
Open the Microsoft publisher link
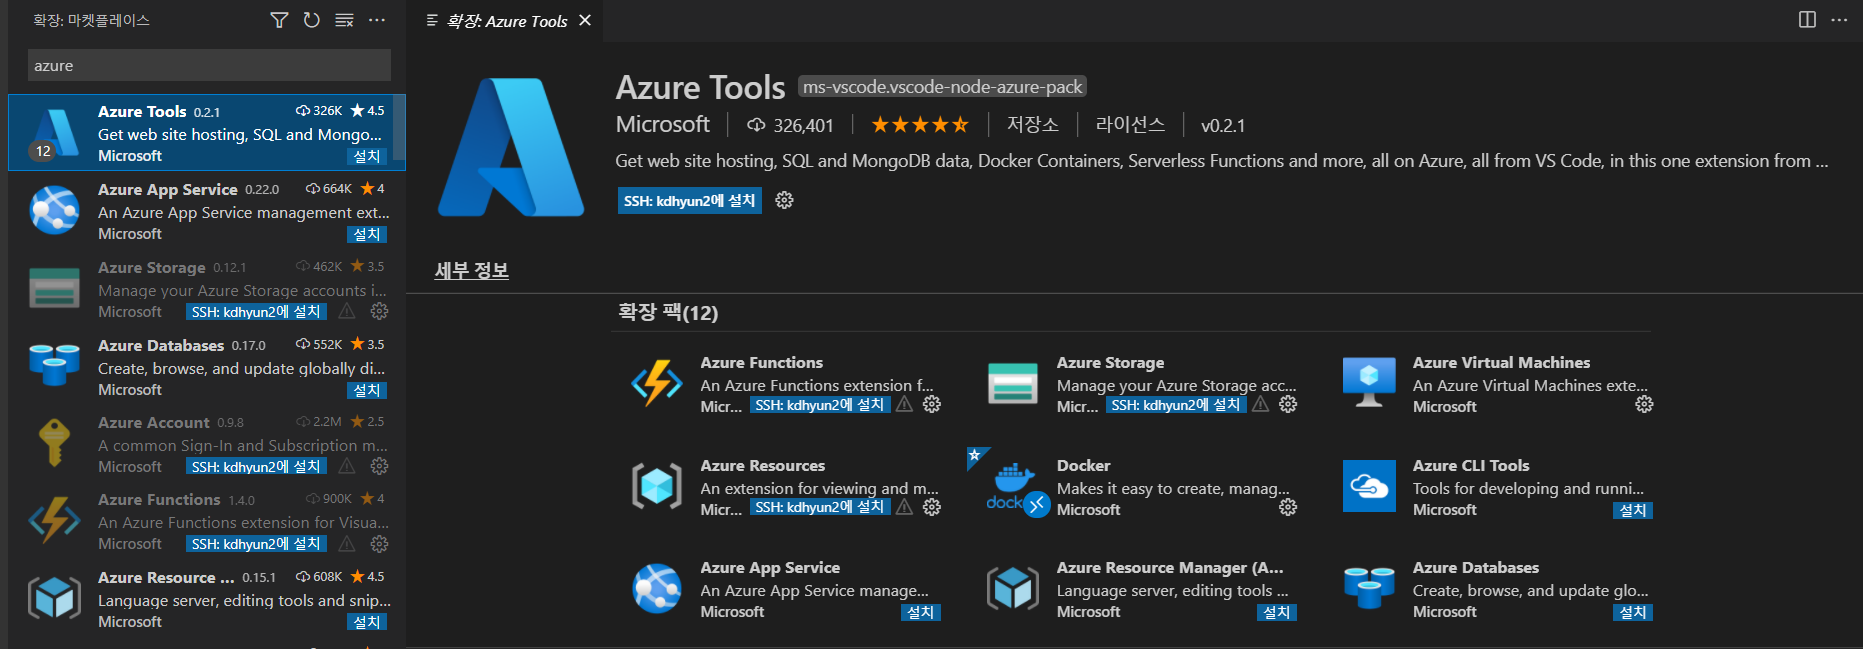(x=662, y=124)
